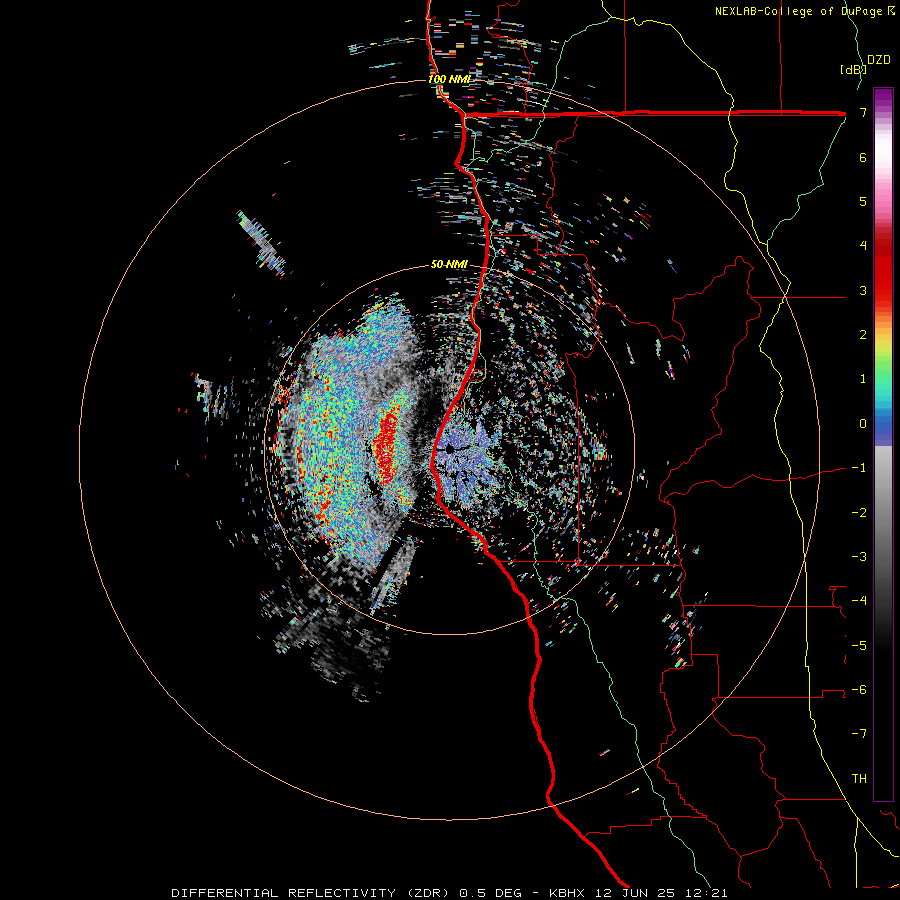Click the -1 dB tick label
The image size is (900, 900).
(x=859, y=468)
